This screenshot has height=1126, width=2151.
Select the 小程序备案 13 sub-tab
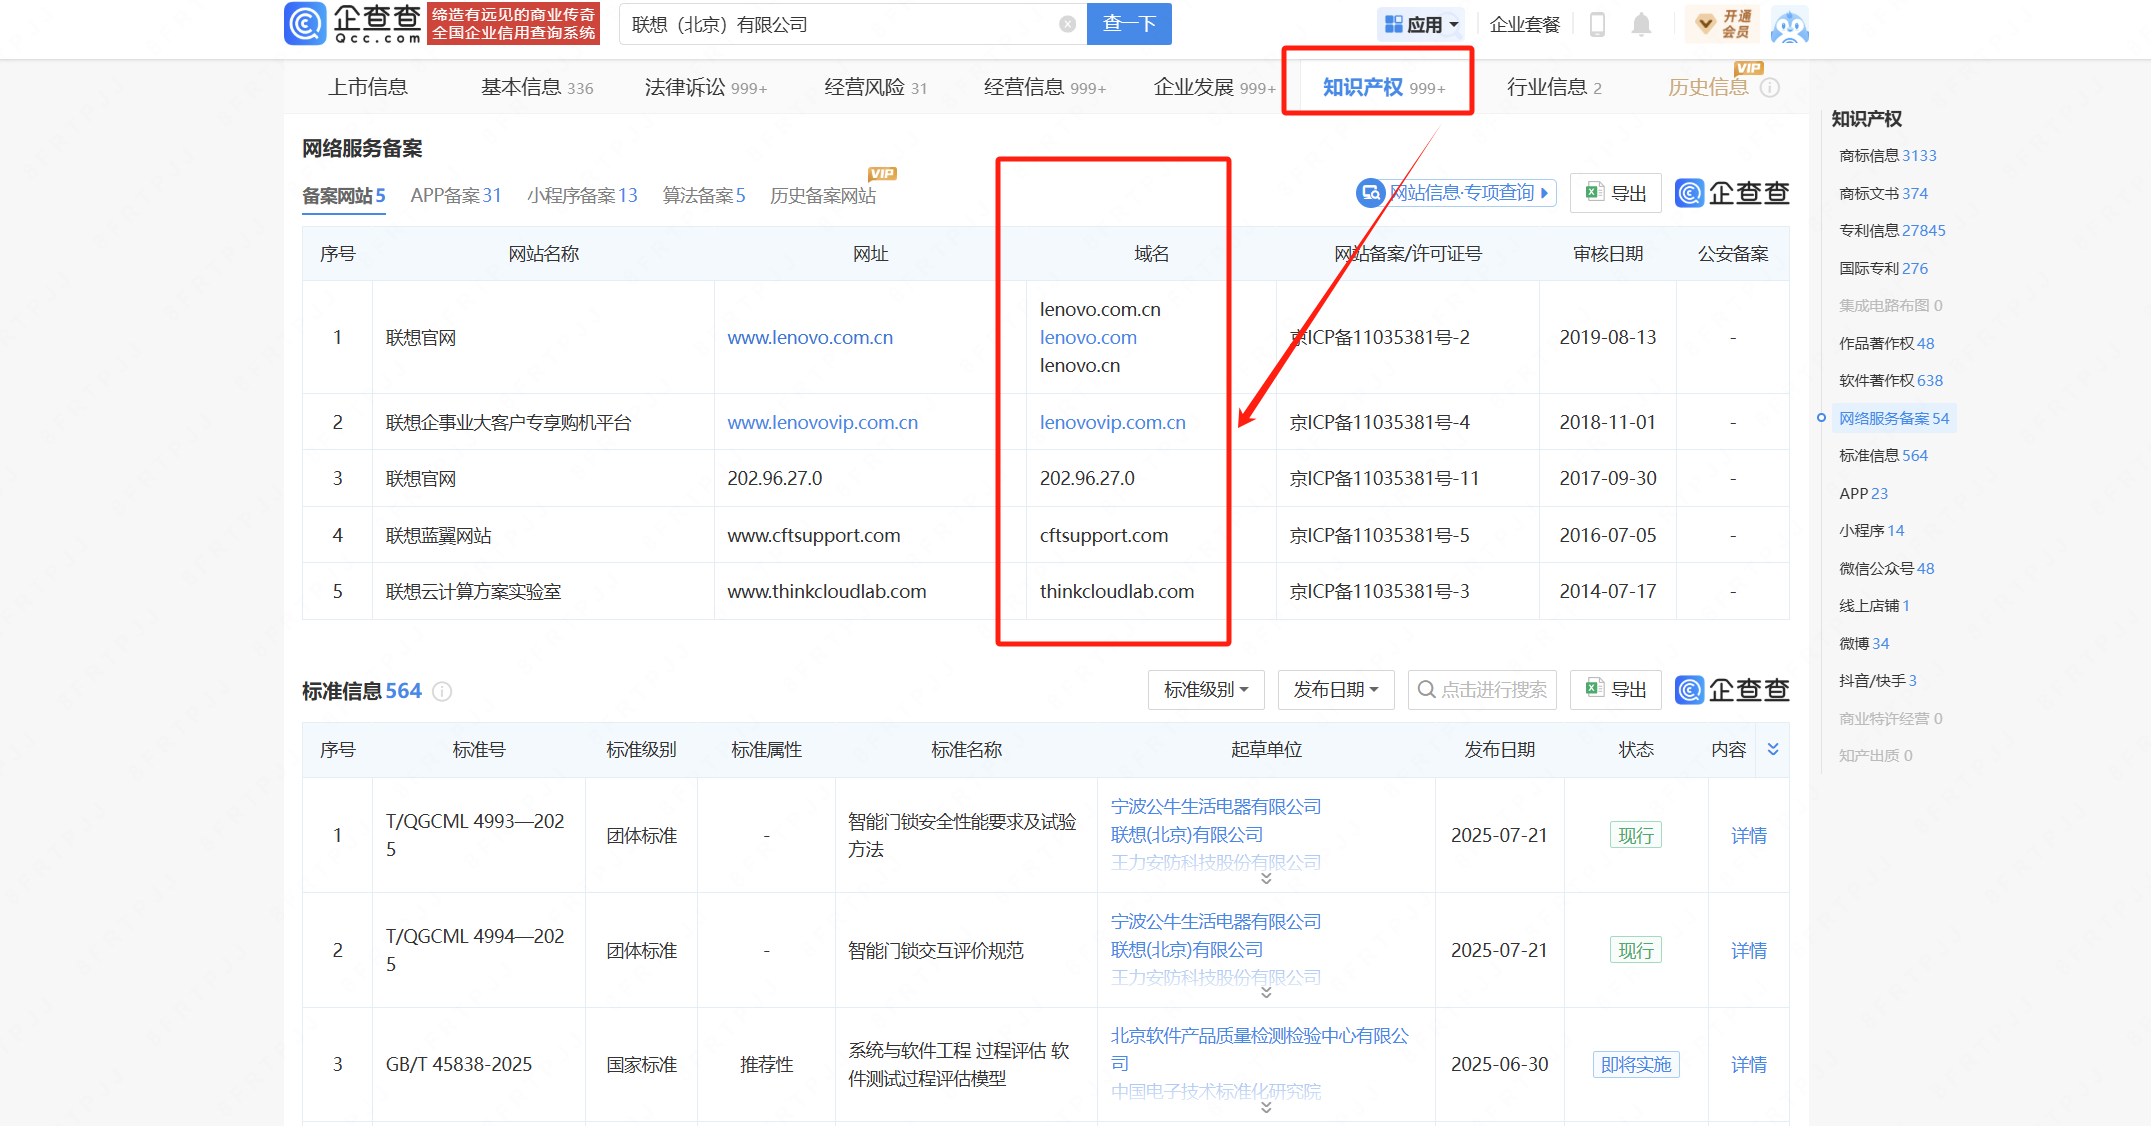click(x=582, y=195)
